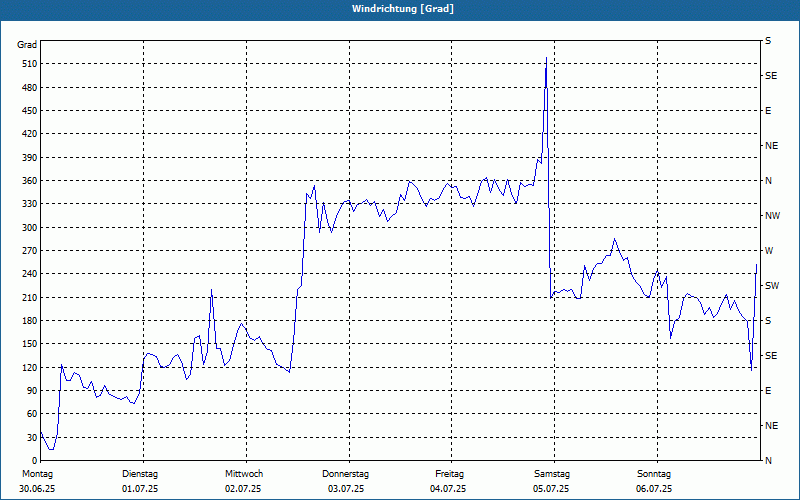
Task: Click the W compass label
Action: 769,251
